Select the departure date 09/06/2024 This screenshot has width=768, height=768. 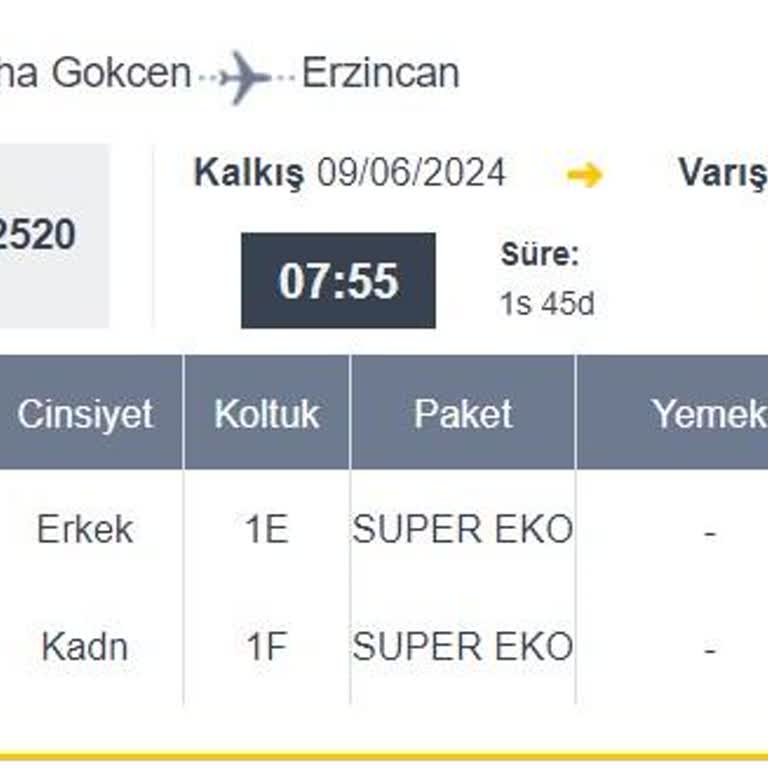411,174
